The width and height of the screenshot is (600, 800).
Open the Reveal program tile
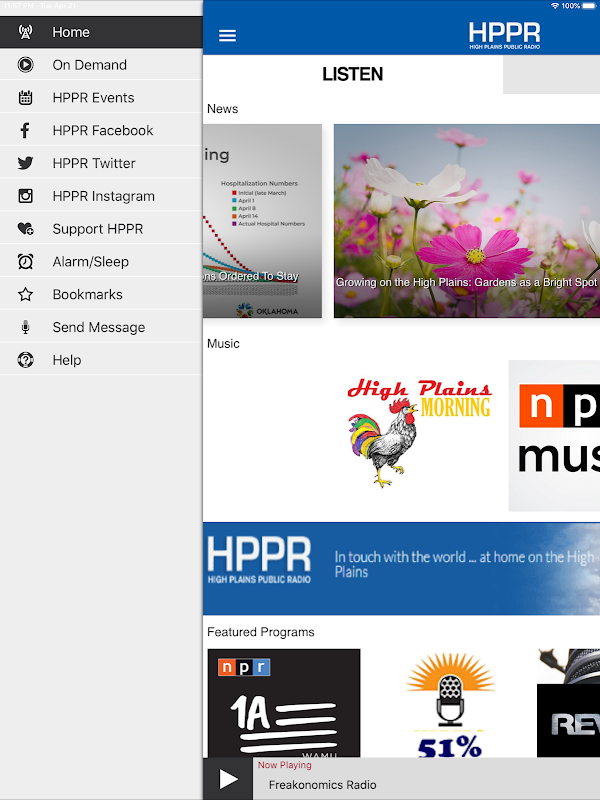[568, 703]
